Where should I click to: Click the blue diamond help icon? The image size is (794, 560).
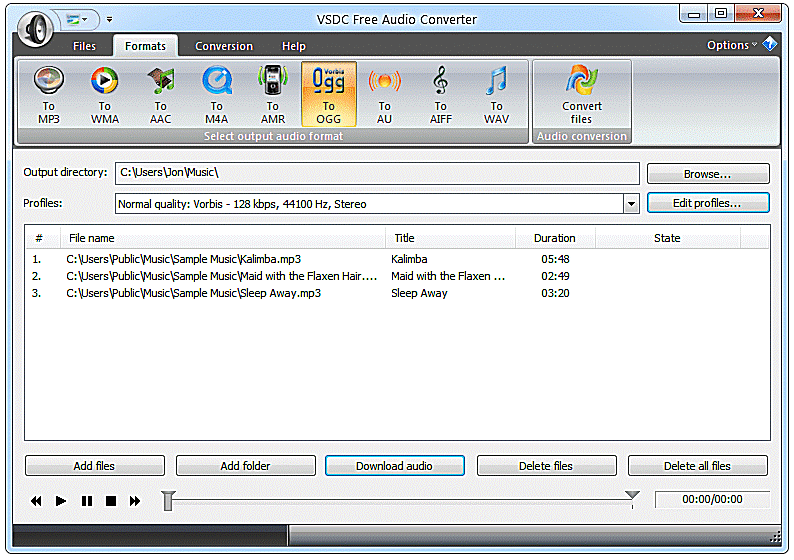click(x=770, y=44)
